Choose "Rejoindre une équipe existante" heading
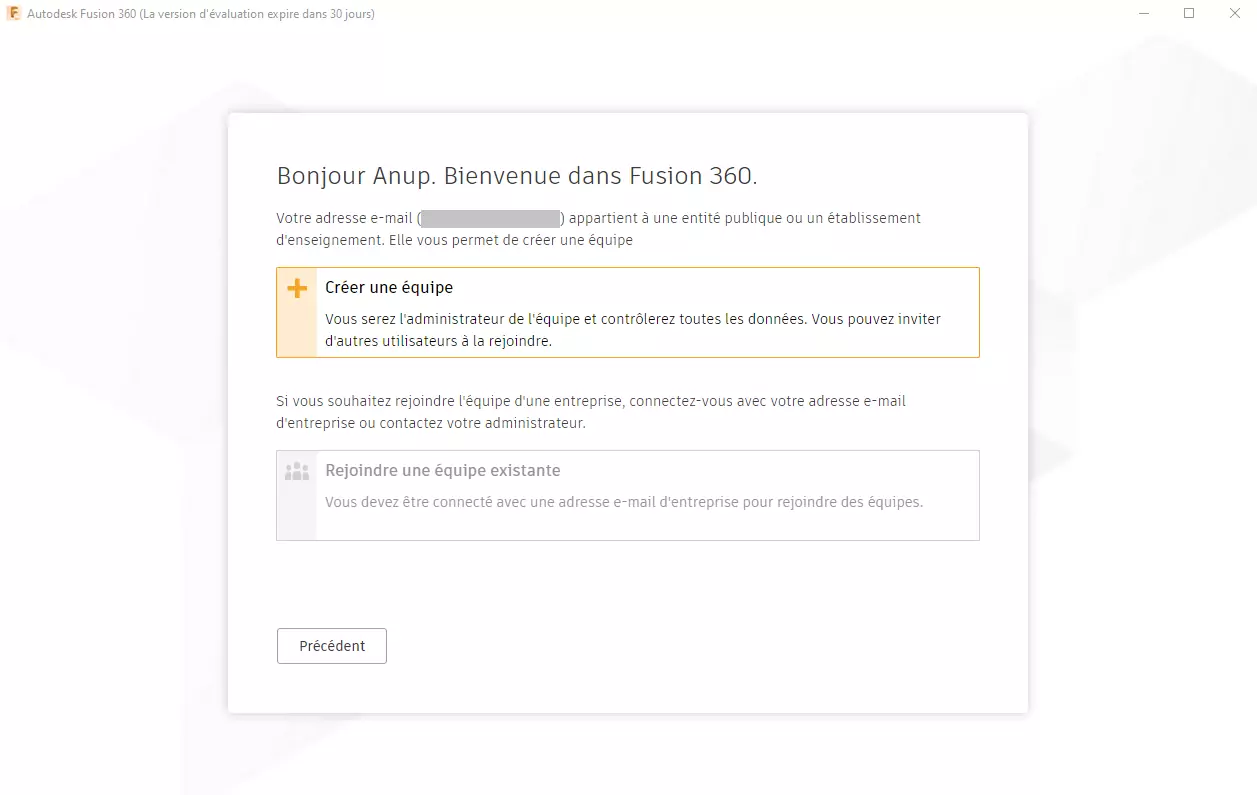The image size is (1257, 795). coord(442,471)
